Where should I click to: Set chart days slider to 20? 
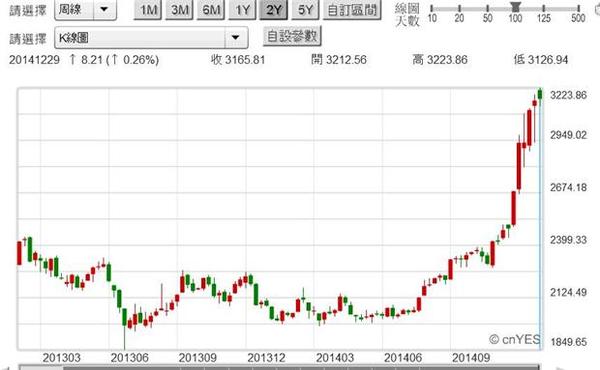459,8
